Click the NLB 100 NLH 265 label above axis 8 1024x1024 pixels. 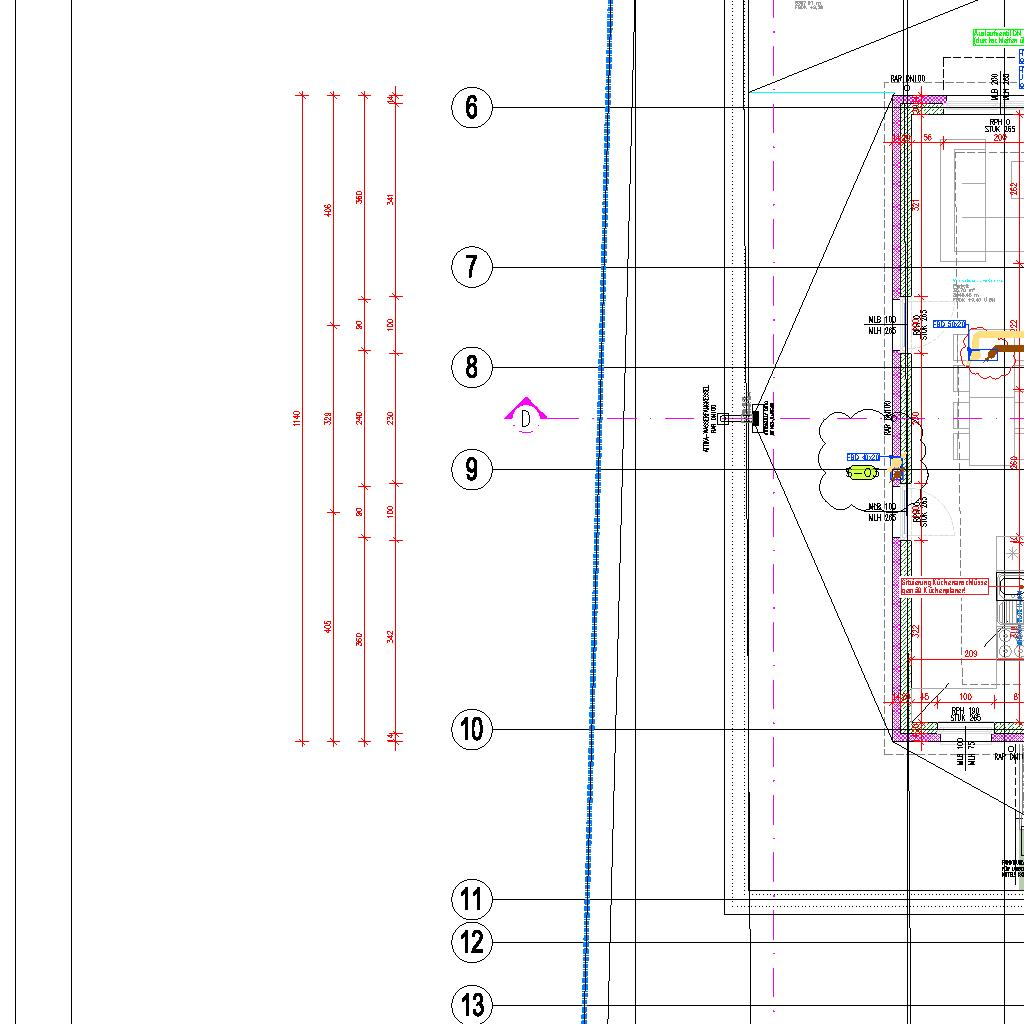coord(882,325)
